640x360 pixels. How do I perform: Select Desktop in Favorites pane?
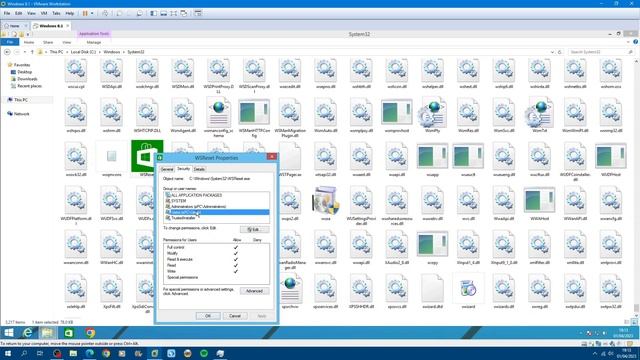[x=24, y=72]
